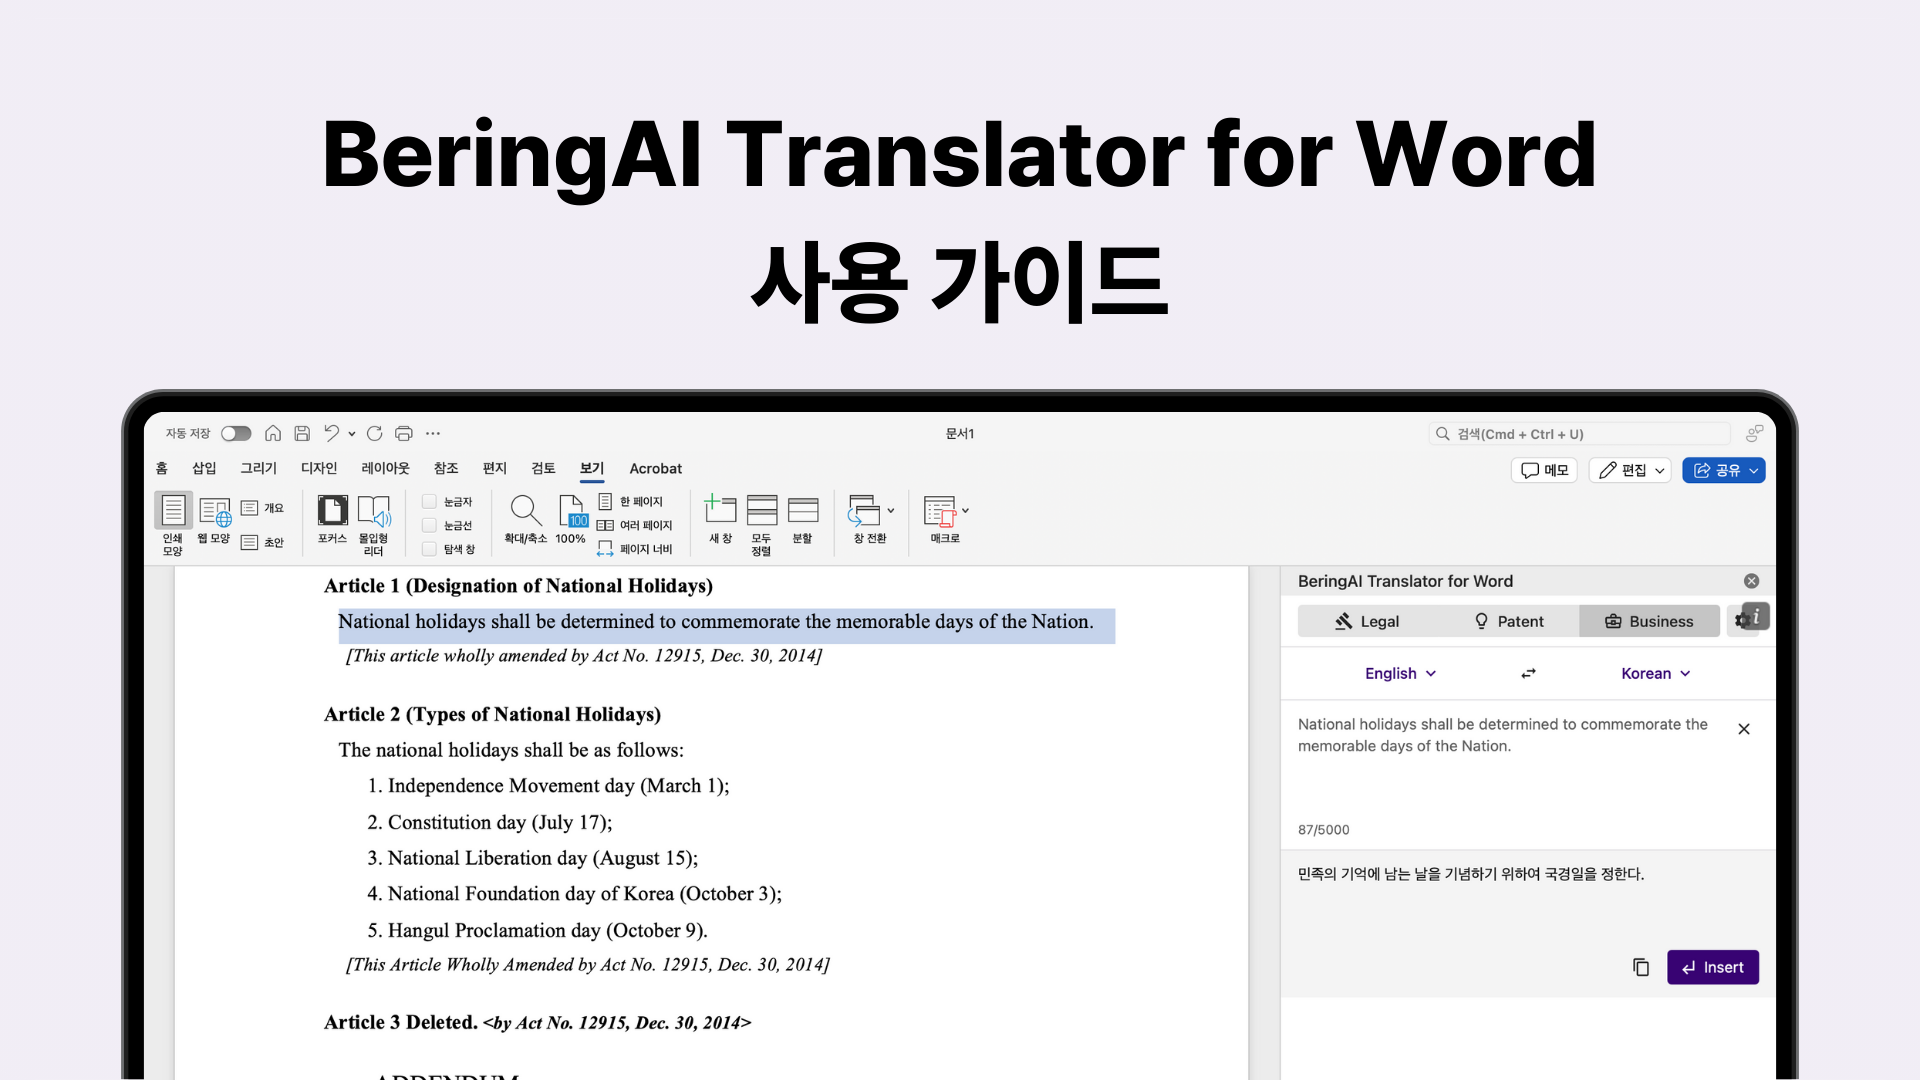Click the undo arrow icon
This screenshot has height=1080, width=1920.
point(331,433)
